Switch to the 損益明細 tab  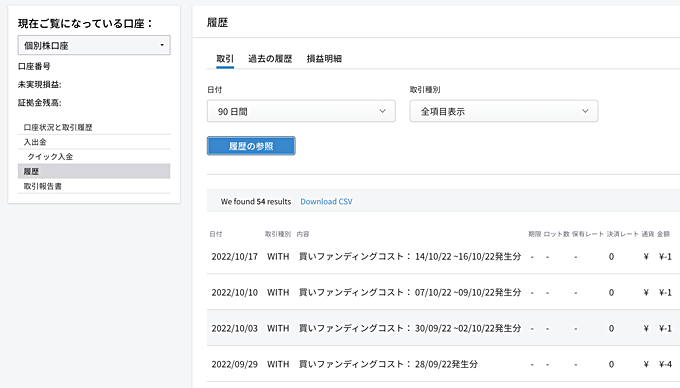point(324,59)
